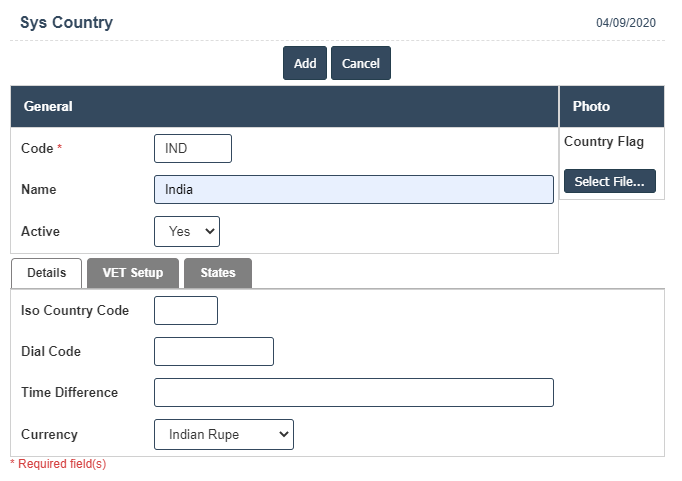682x481 pixels.
Task: Open the Active Yes/No dropdown
Action: [x=187, y=231]
